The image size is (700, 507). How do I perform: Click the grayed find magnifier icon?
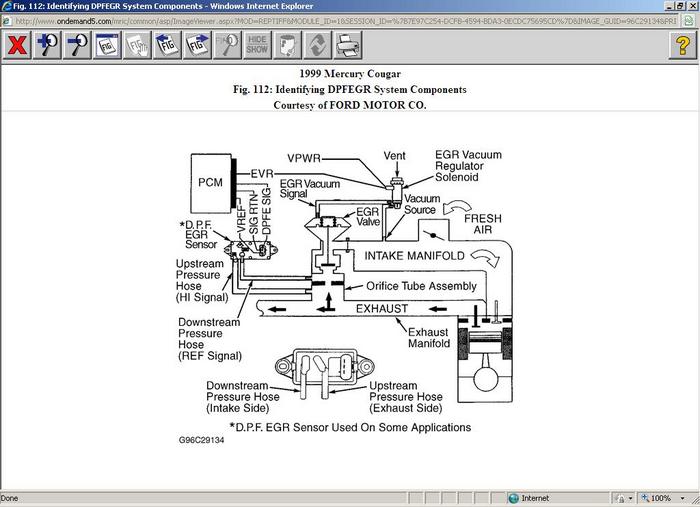click(228, 45)
